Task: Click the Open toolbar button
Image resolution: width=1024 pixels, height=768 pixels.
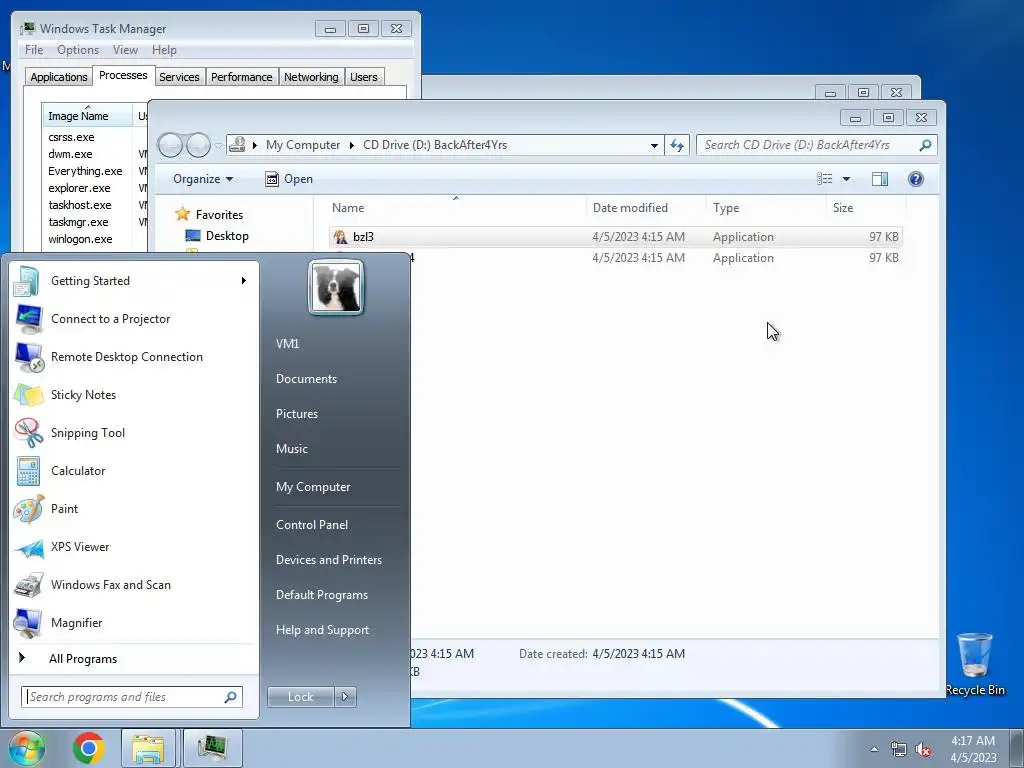Action: [x=289, y=179]
